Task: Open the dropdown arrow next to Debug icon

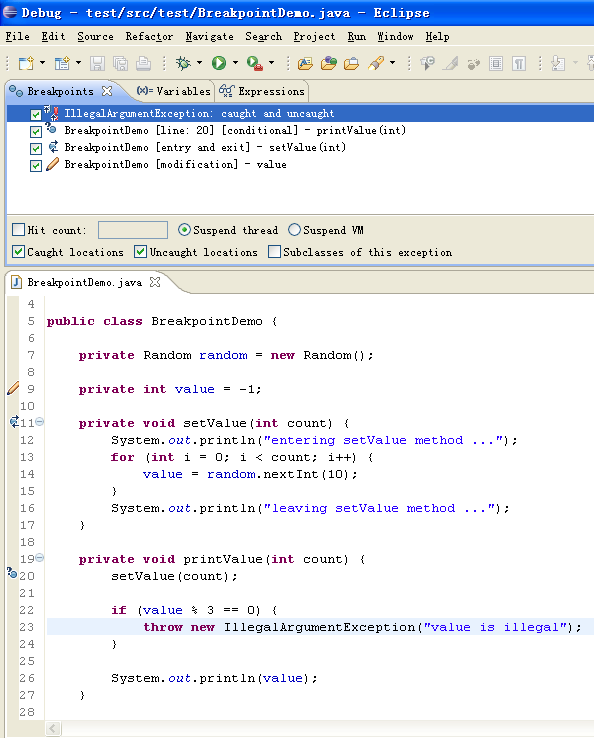Action: pos(200,62)
